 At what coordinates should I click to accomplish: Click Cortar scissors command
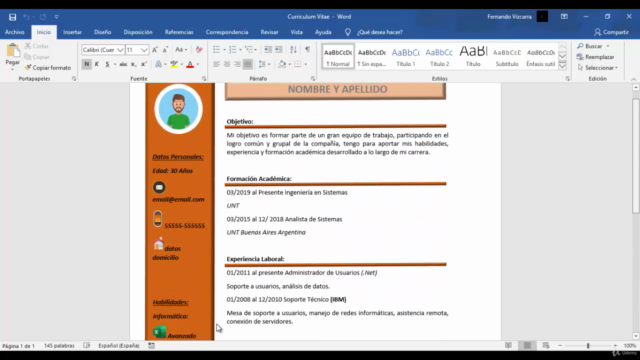click(37, 46)
